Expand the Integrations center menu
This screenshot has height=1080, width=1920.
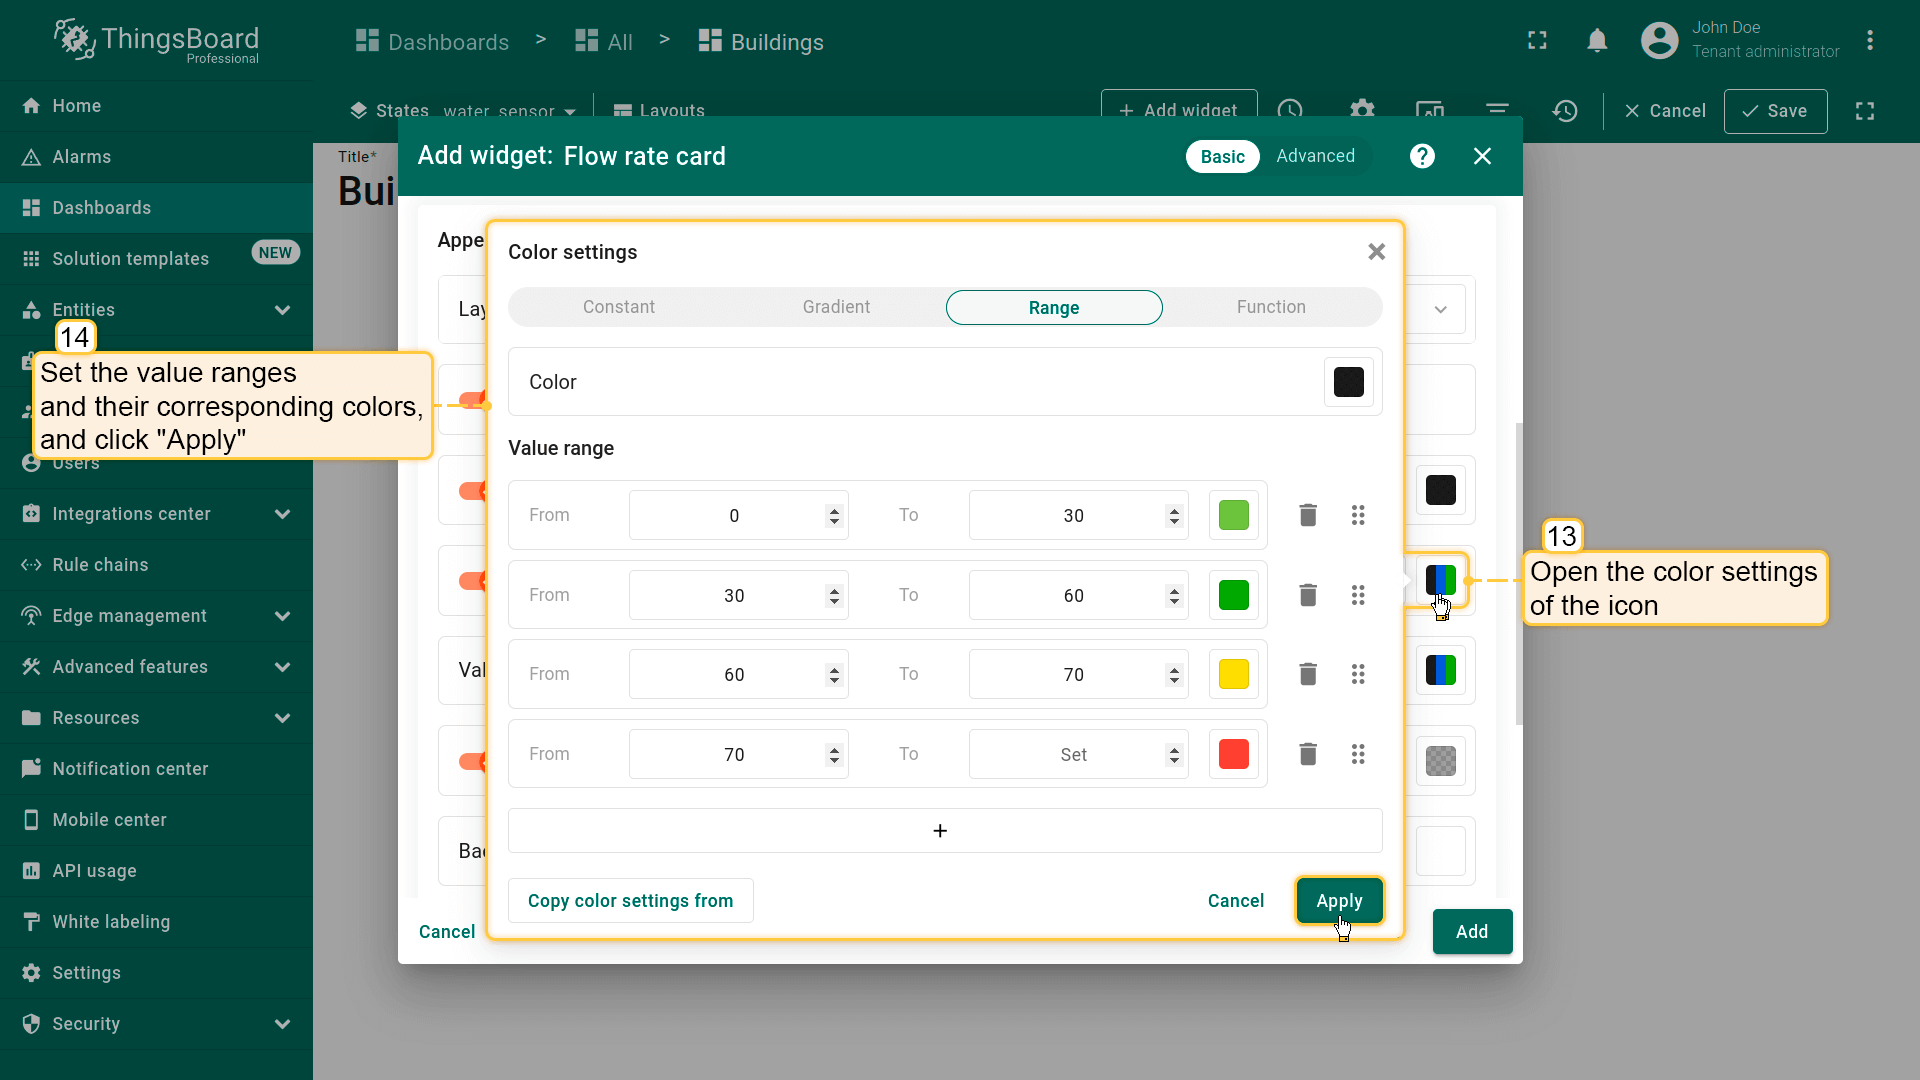(x=282, y=514)
